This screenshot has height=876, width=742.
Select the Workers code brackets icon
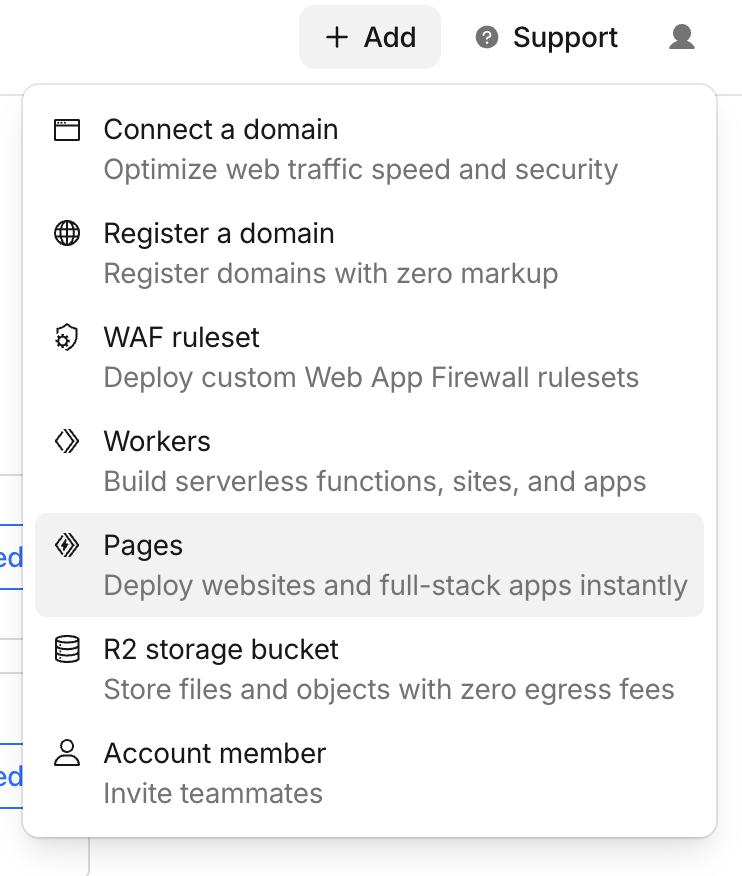click(66, 441)
